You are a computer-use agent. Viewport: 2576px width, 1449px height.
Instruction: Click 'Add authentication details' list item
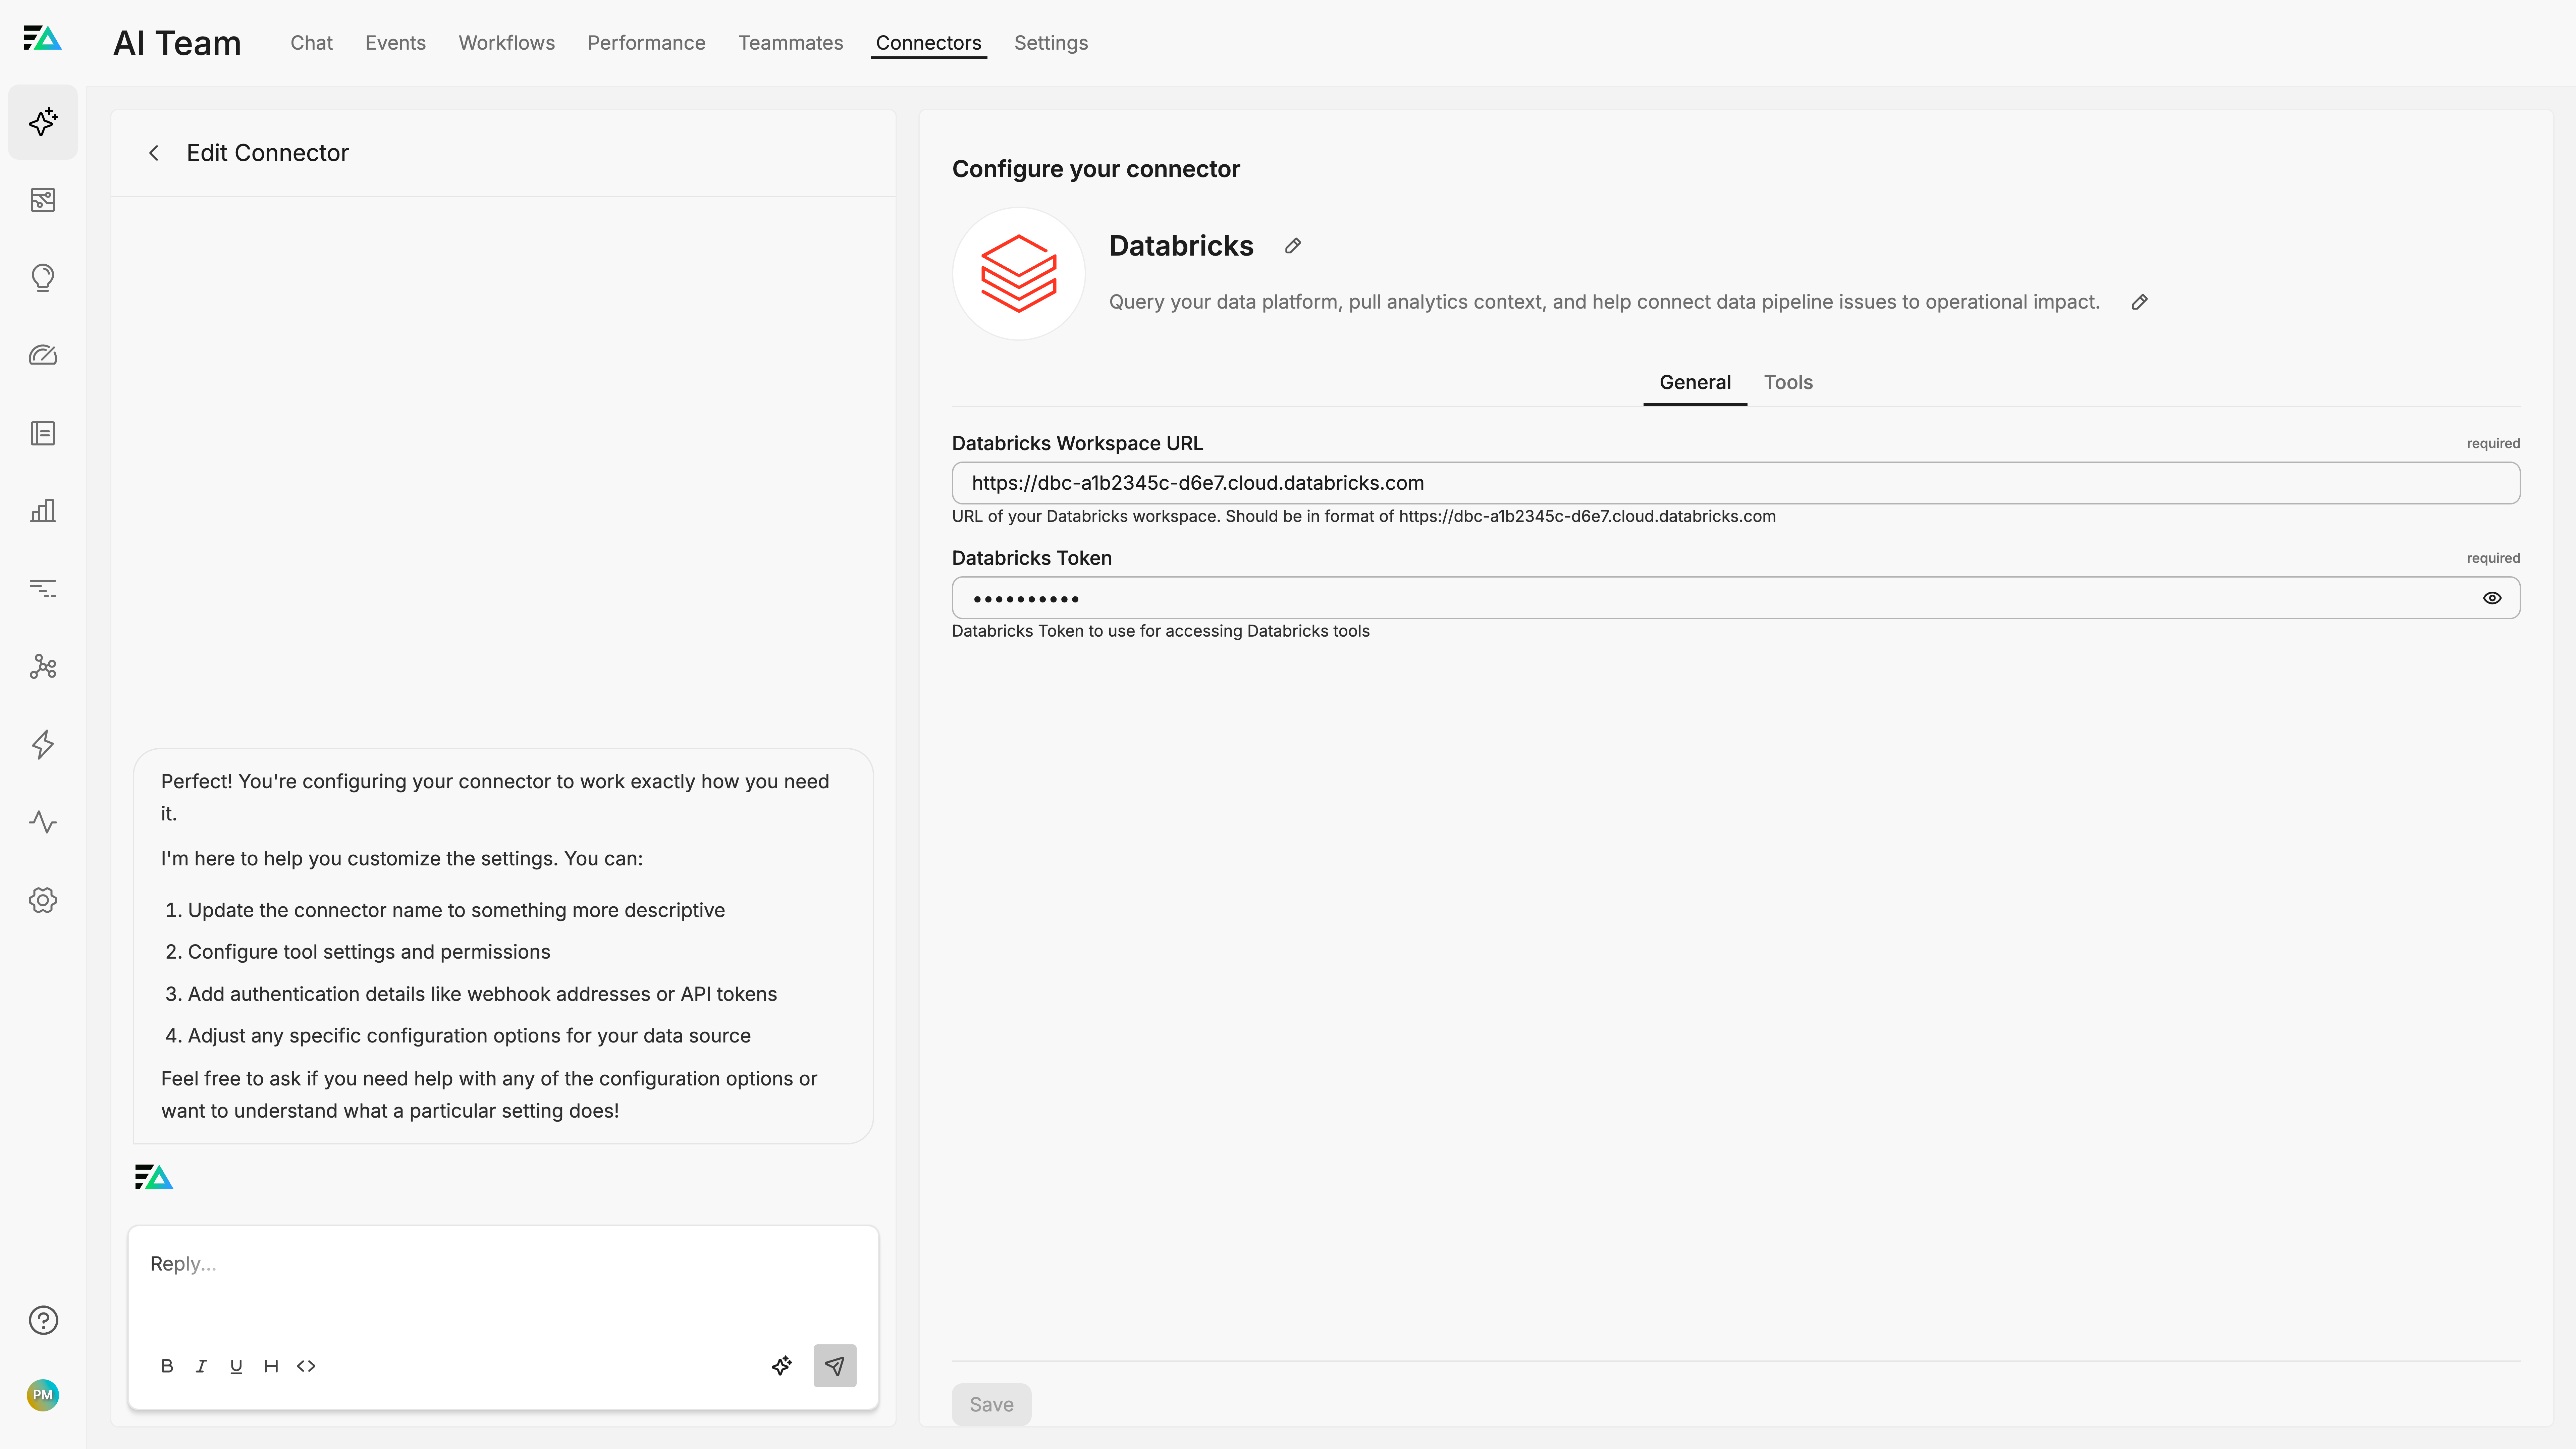(x=482, y=994)
